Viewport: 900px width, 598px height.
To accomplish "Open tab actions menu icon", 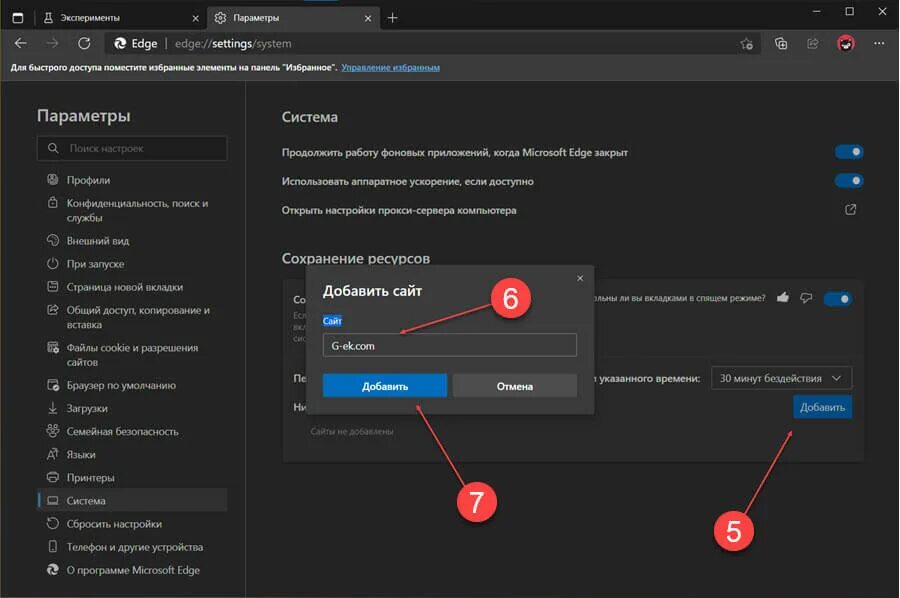I will 18,18.
